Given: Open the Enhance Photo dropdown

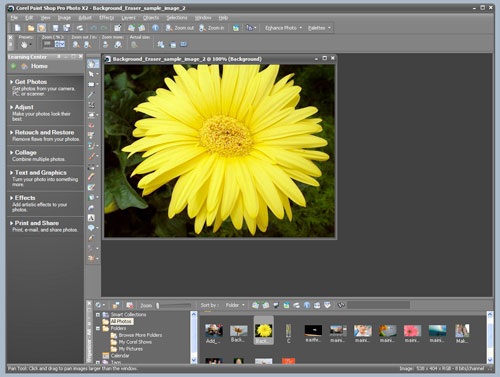Looking at the screenshot, I should tap(283, 28).
